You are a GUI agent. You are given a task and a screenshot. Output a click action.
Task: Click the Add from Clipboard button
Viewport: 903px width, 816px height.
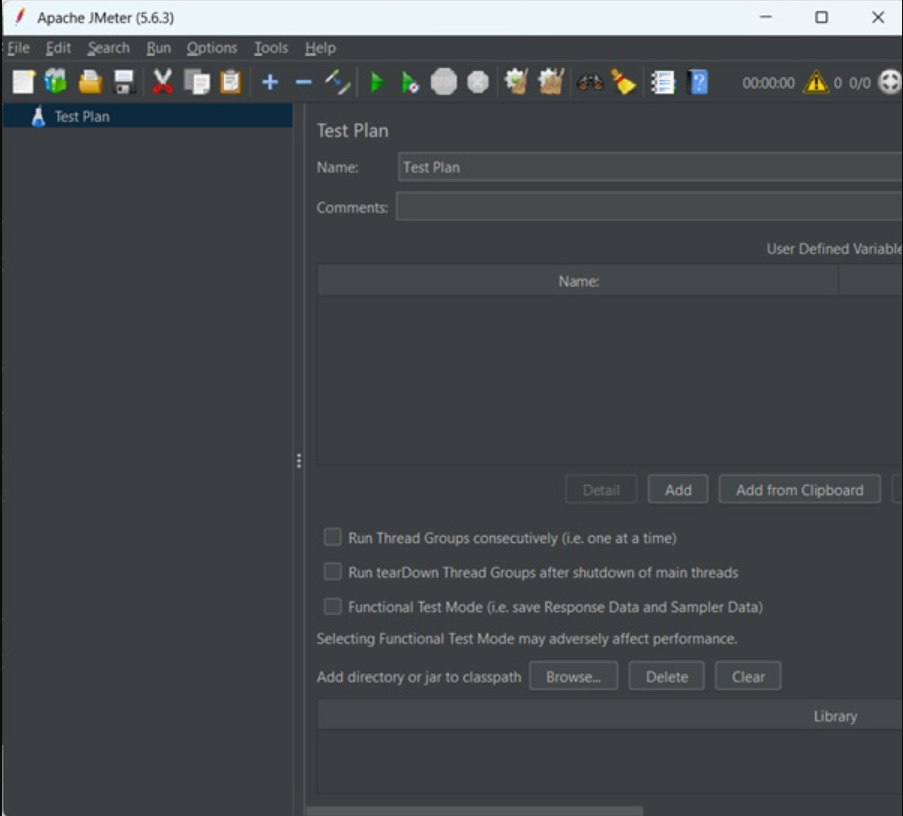799,489
